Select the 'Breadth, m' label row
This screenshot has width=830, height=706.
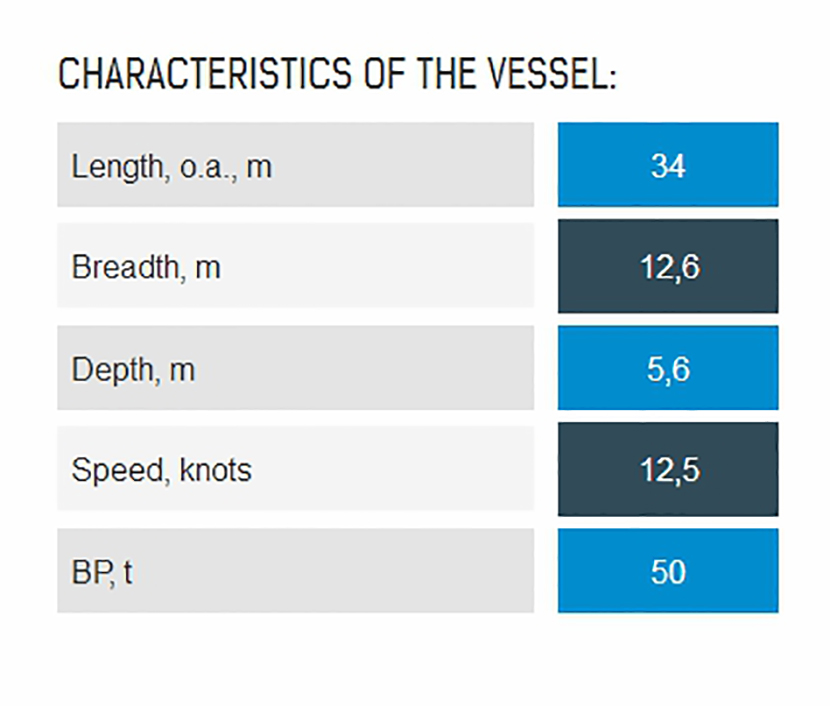pos(295,267)
